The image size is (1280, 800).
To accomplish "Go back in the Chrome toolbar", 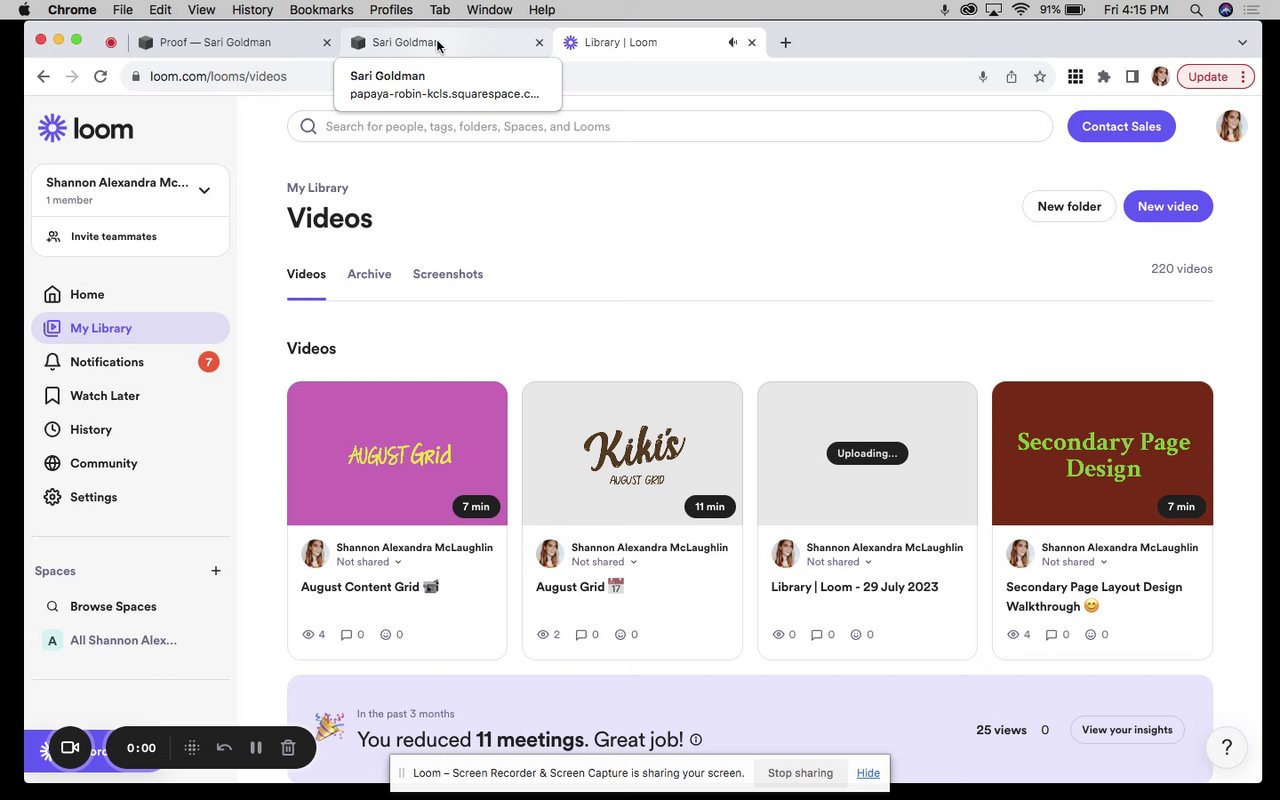I will [43, 76].
